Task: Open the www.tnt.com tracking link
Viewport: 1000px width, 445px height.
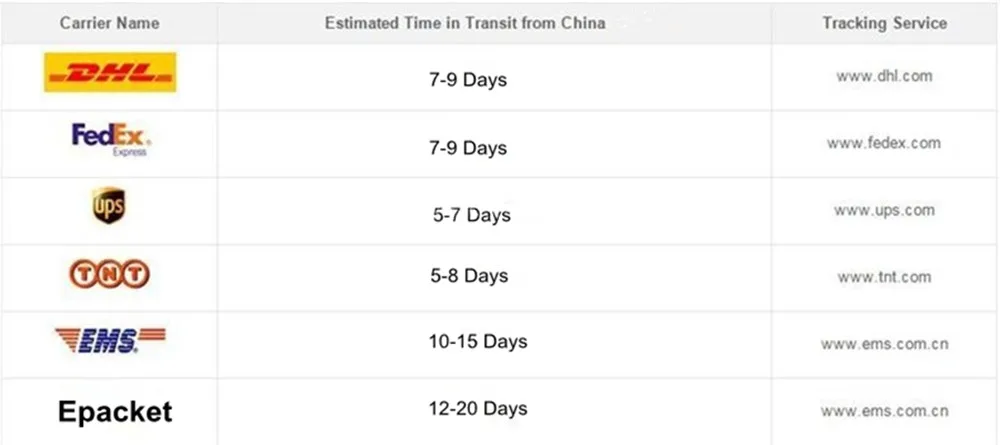Action: tap(884, 277)
